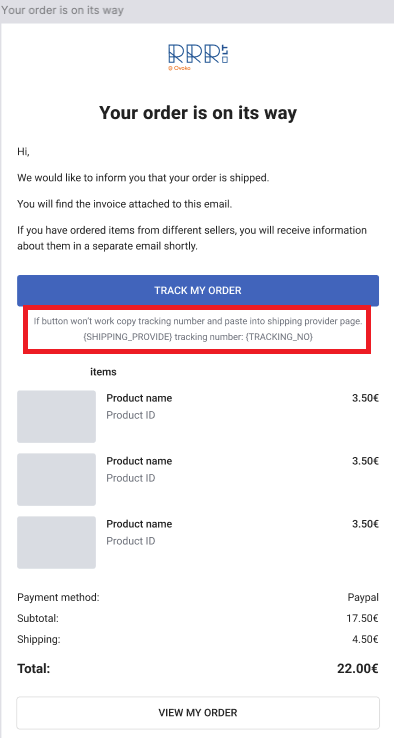Click the RRR logo at top
394x738 pixels.
click(198, 57)
